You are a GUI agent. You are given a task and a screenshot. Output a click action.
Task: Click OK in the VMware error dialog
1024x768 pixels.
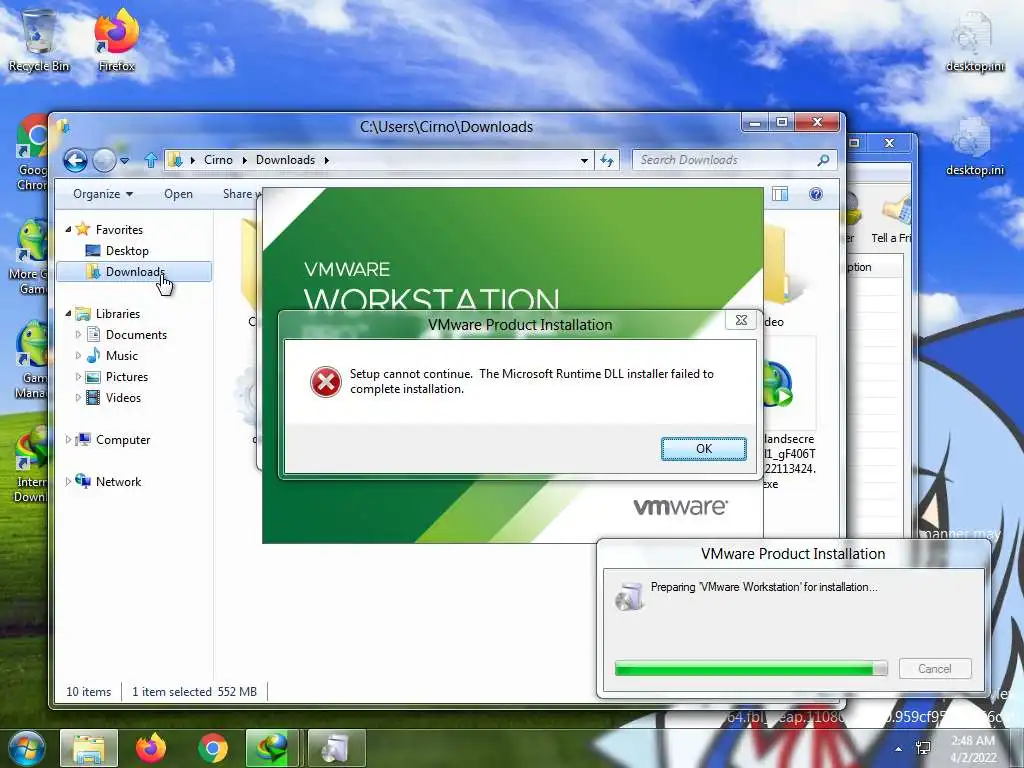[703, 449]
